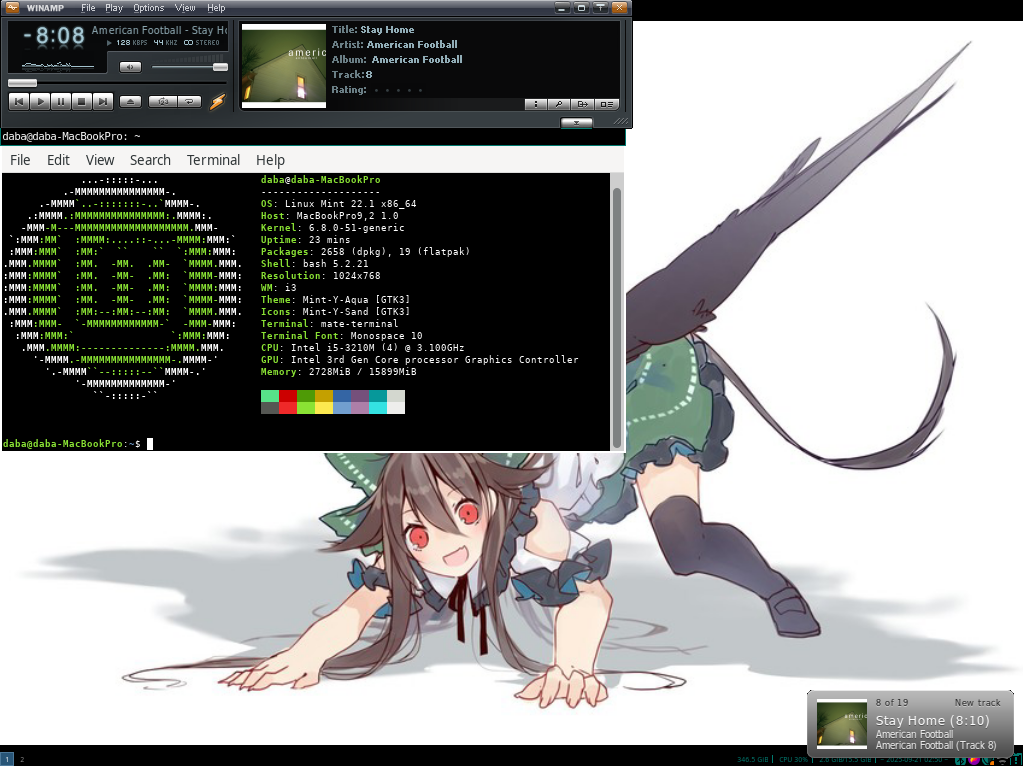Click the Winamp shade mode button
1023x766 pixels.
pos(600,8)
